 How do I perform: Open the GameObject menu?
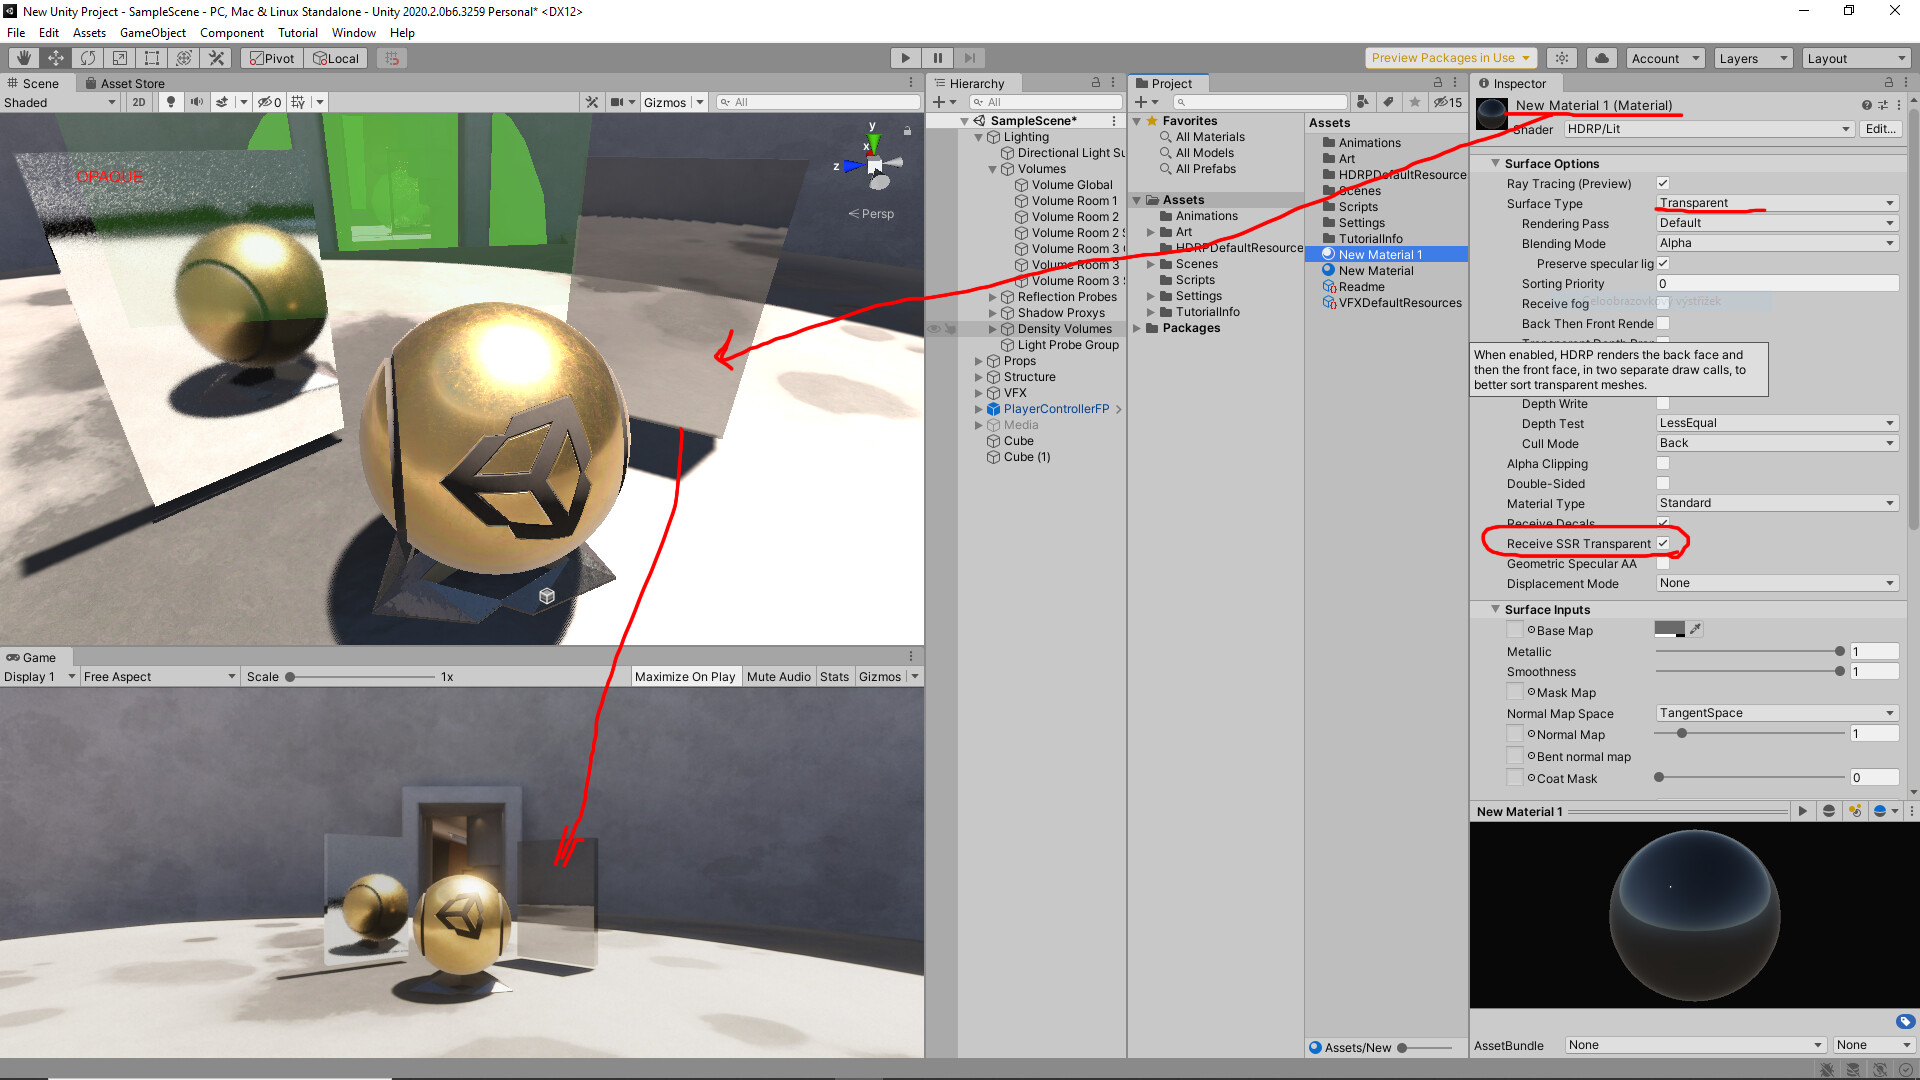click(x=152, y=33)
